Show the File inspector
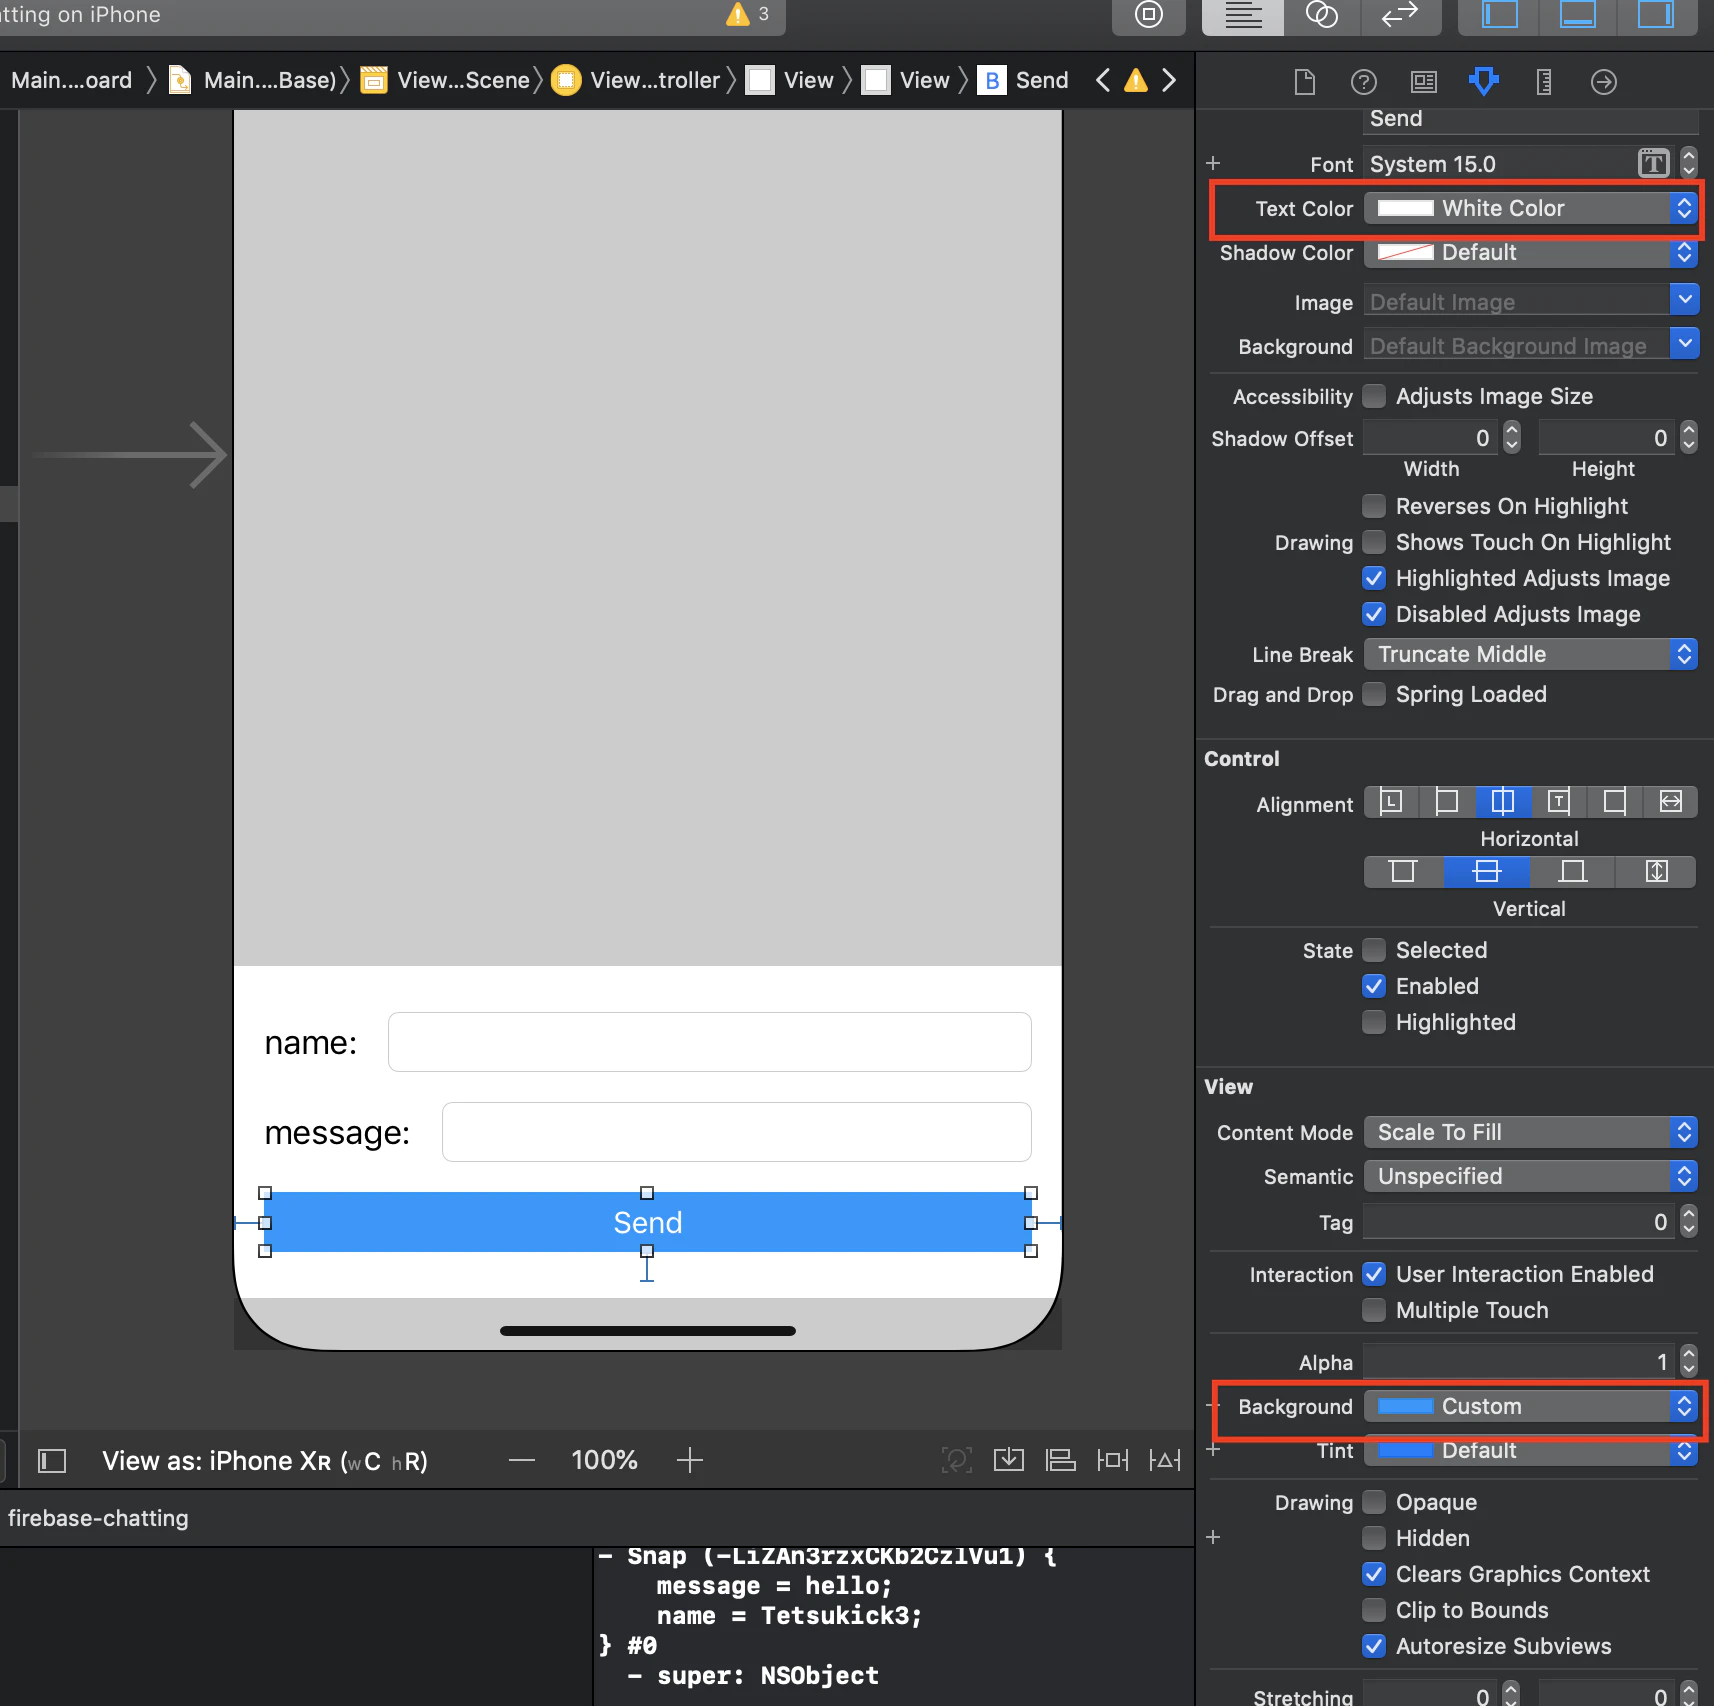This screenshot has height=1706, width=1714. pos(1305,81)
